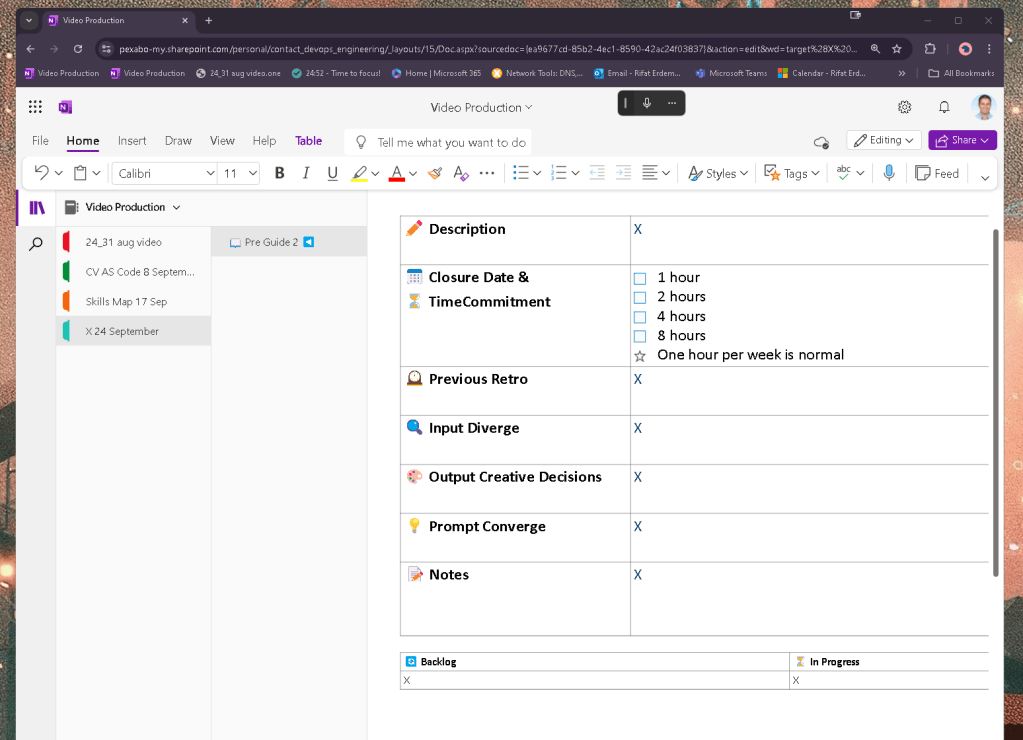
Task: Check the 8 hours checkbox
Action: coord(640,337)
